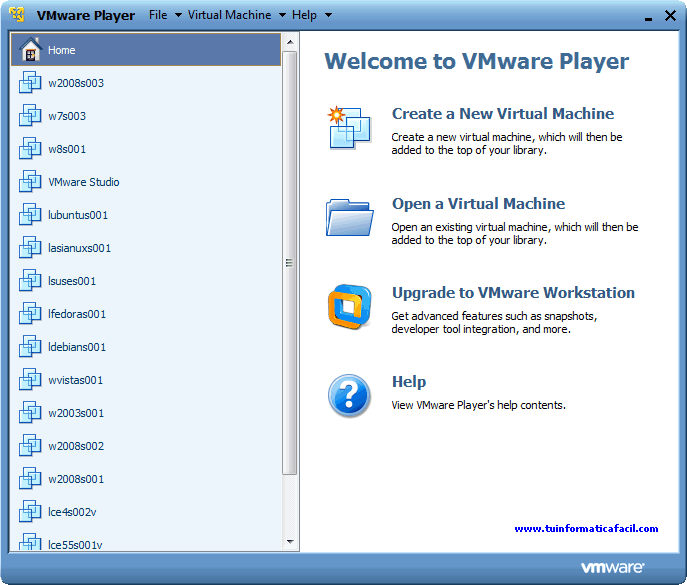Select the VMware Studio virtual machine
Image resolution: width=687 pixels, height=585 pixels.
145,182
